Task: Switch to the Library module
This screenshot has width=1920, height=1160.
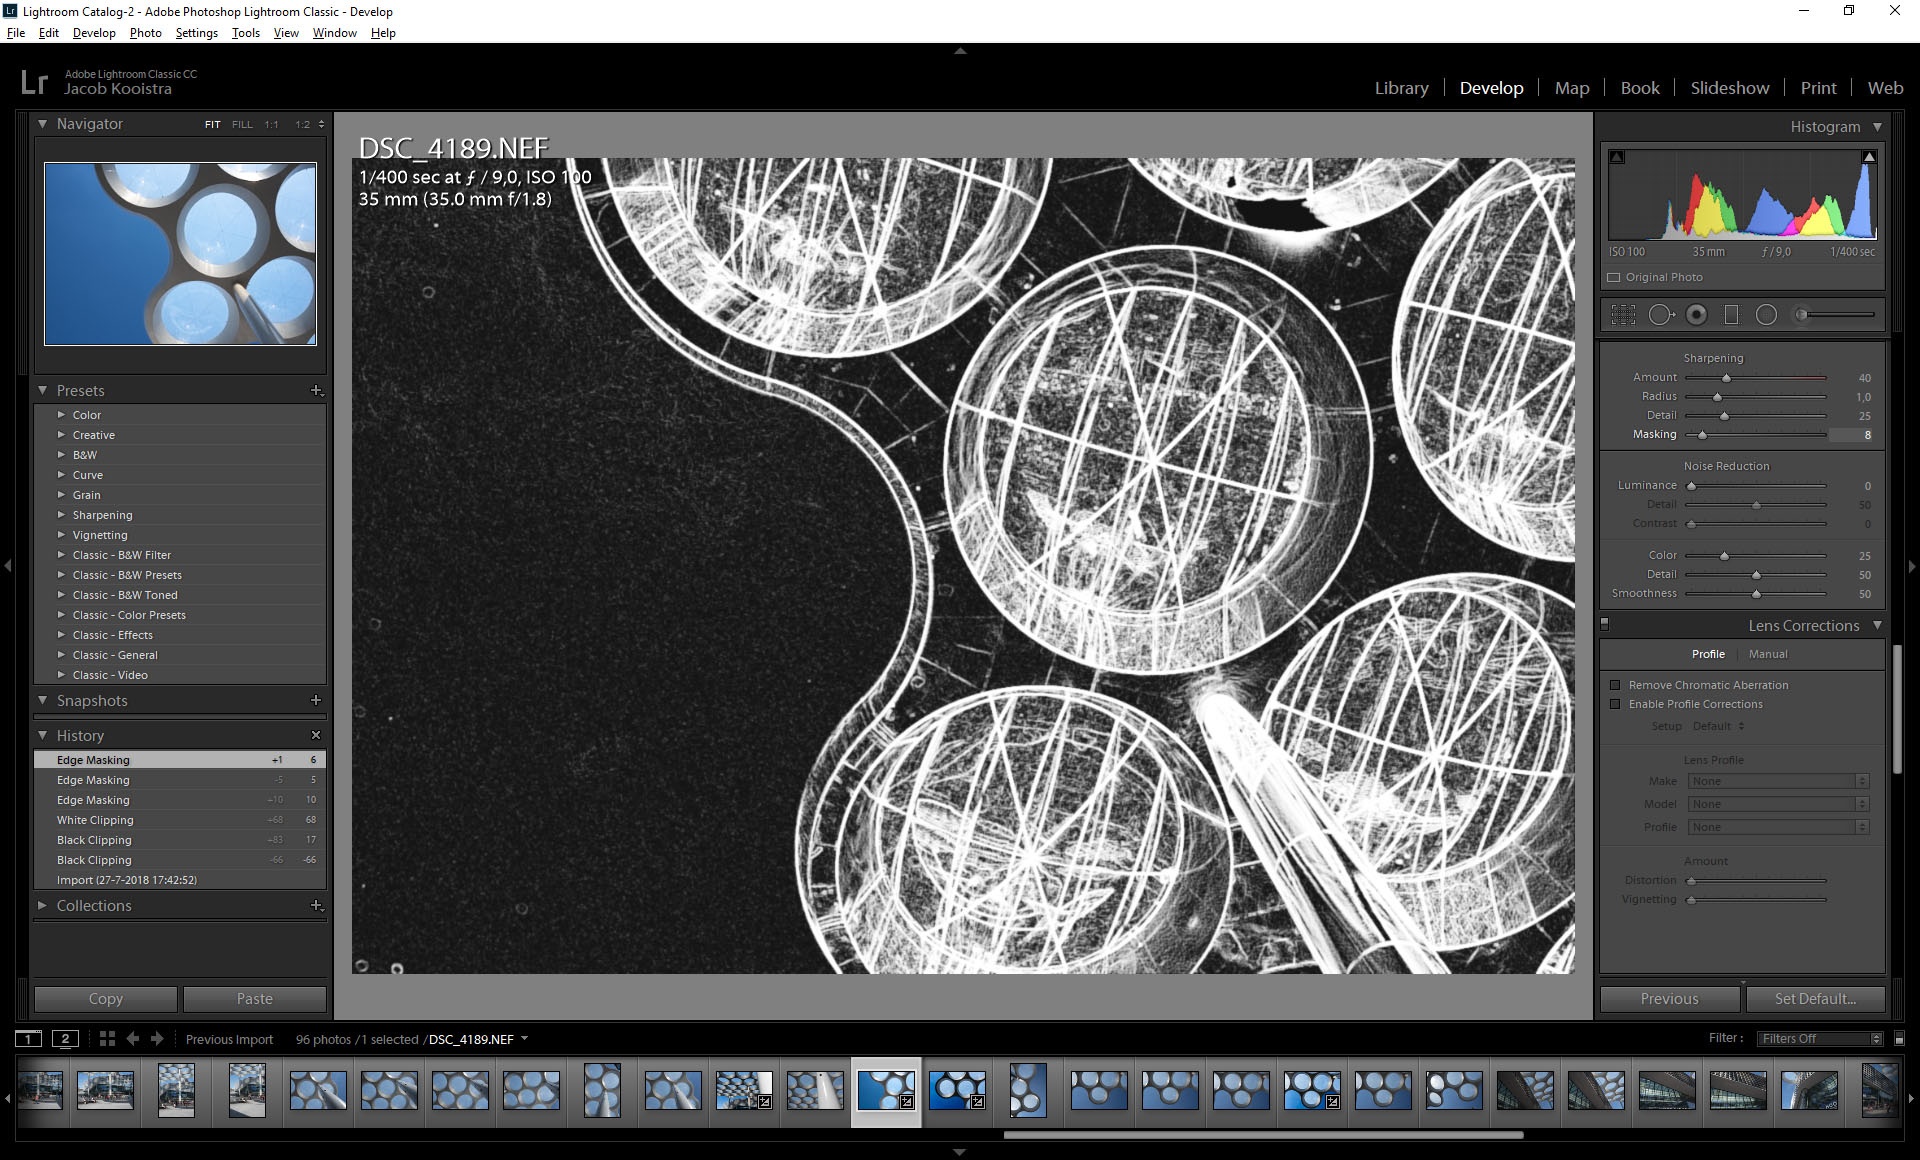Action: 1401,88
